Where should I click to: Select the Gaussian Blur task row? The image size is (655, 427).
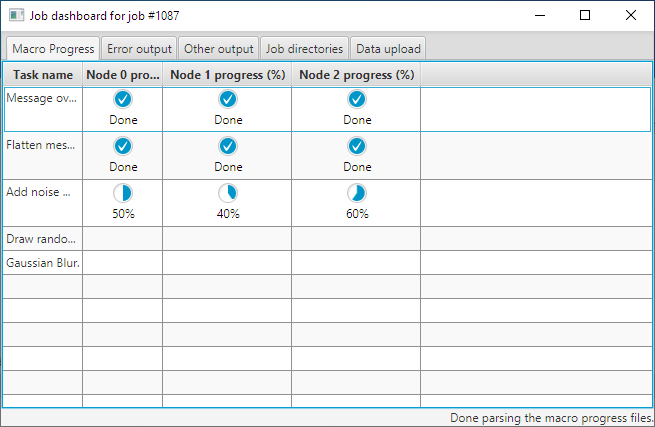point(327,263)
